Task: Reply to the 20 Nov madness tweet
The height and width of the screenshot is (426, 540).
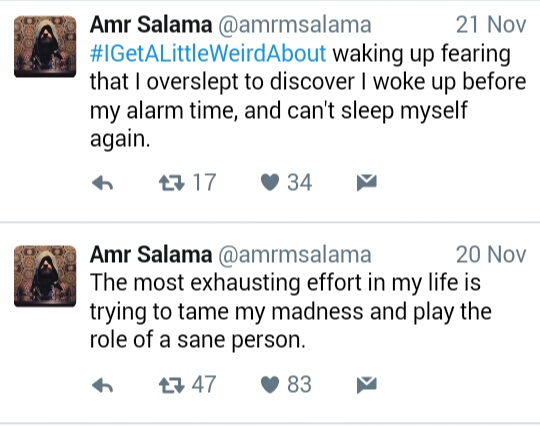Action: tap(103, 385)
